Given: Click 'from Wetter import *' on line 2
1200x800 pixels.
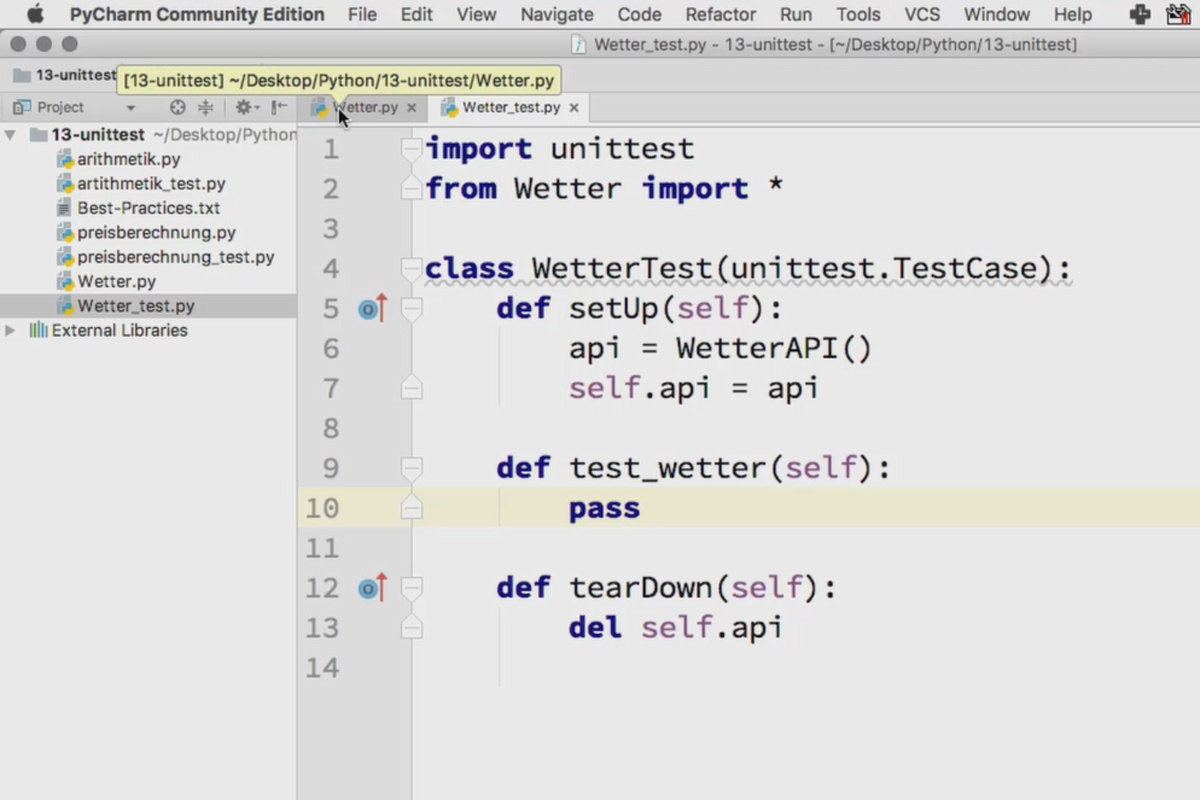Looking at the screenshot, I should [x=605, y=189].
